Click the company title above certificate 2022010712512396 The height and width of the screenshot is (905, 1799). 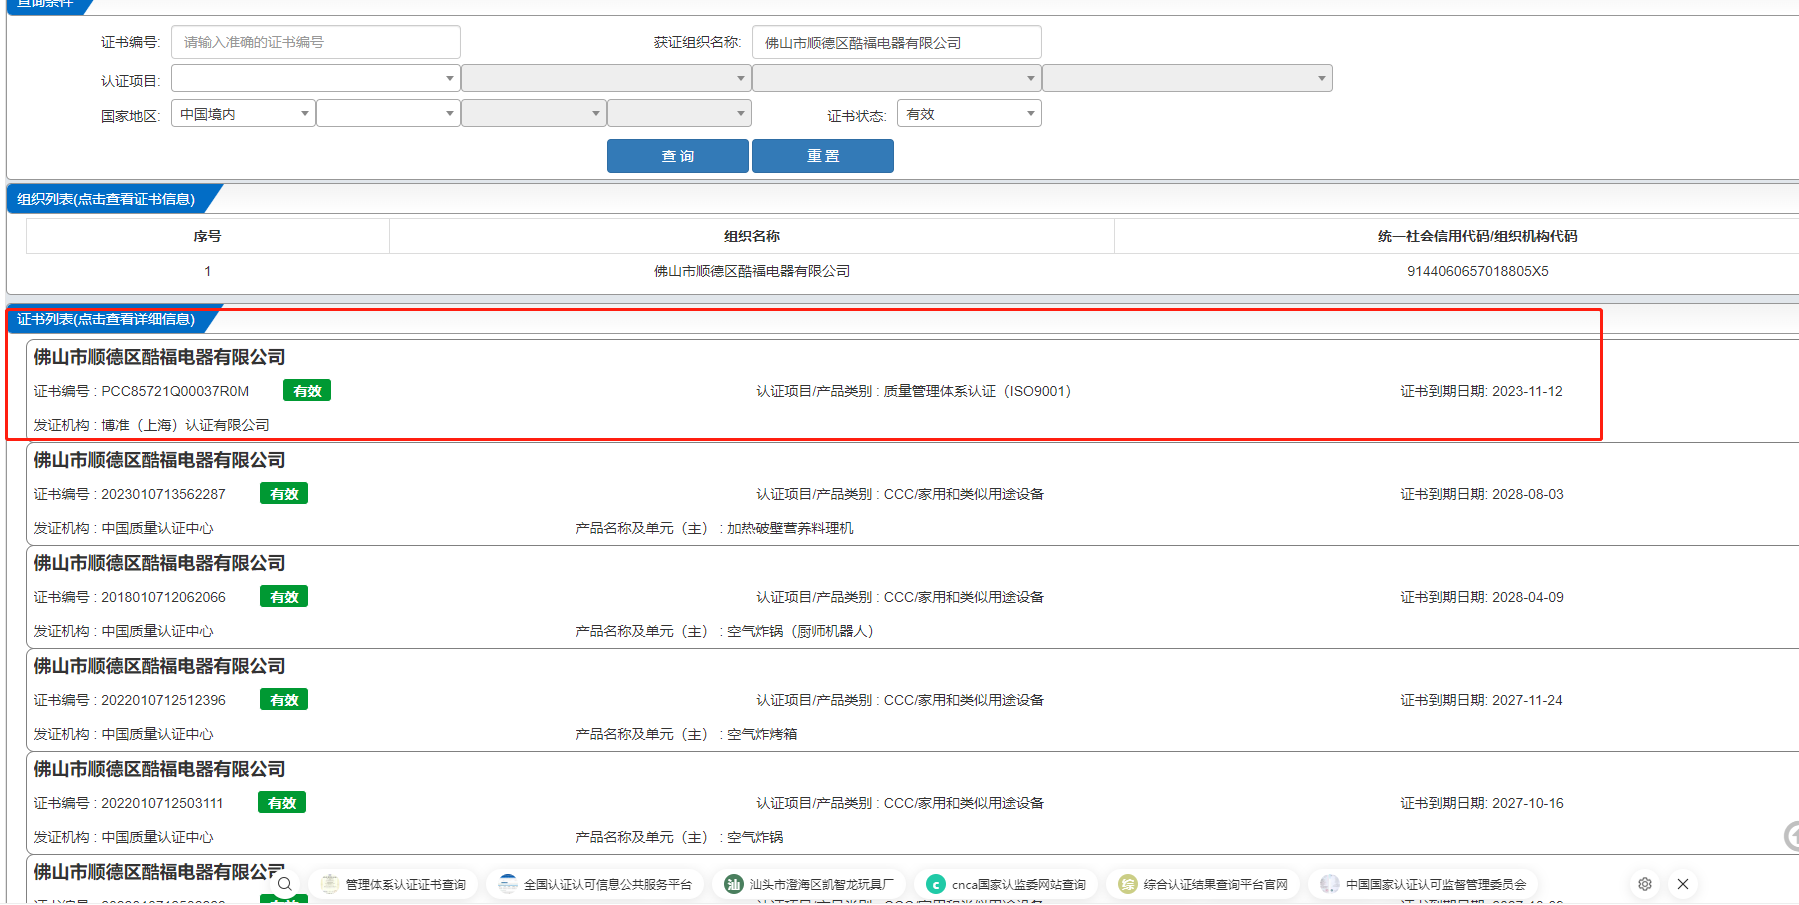click(159, 666)
